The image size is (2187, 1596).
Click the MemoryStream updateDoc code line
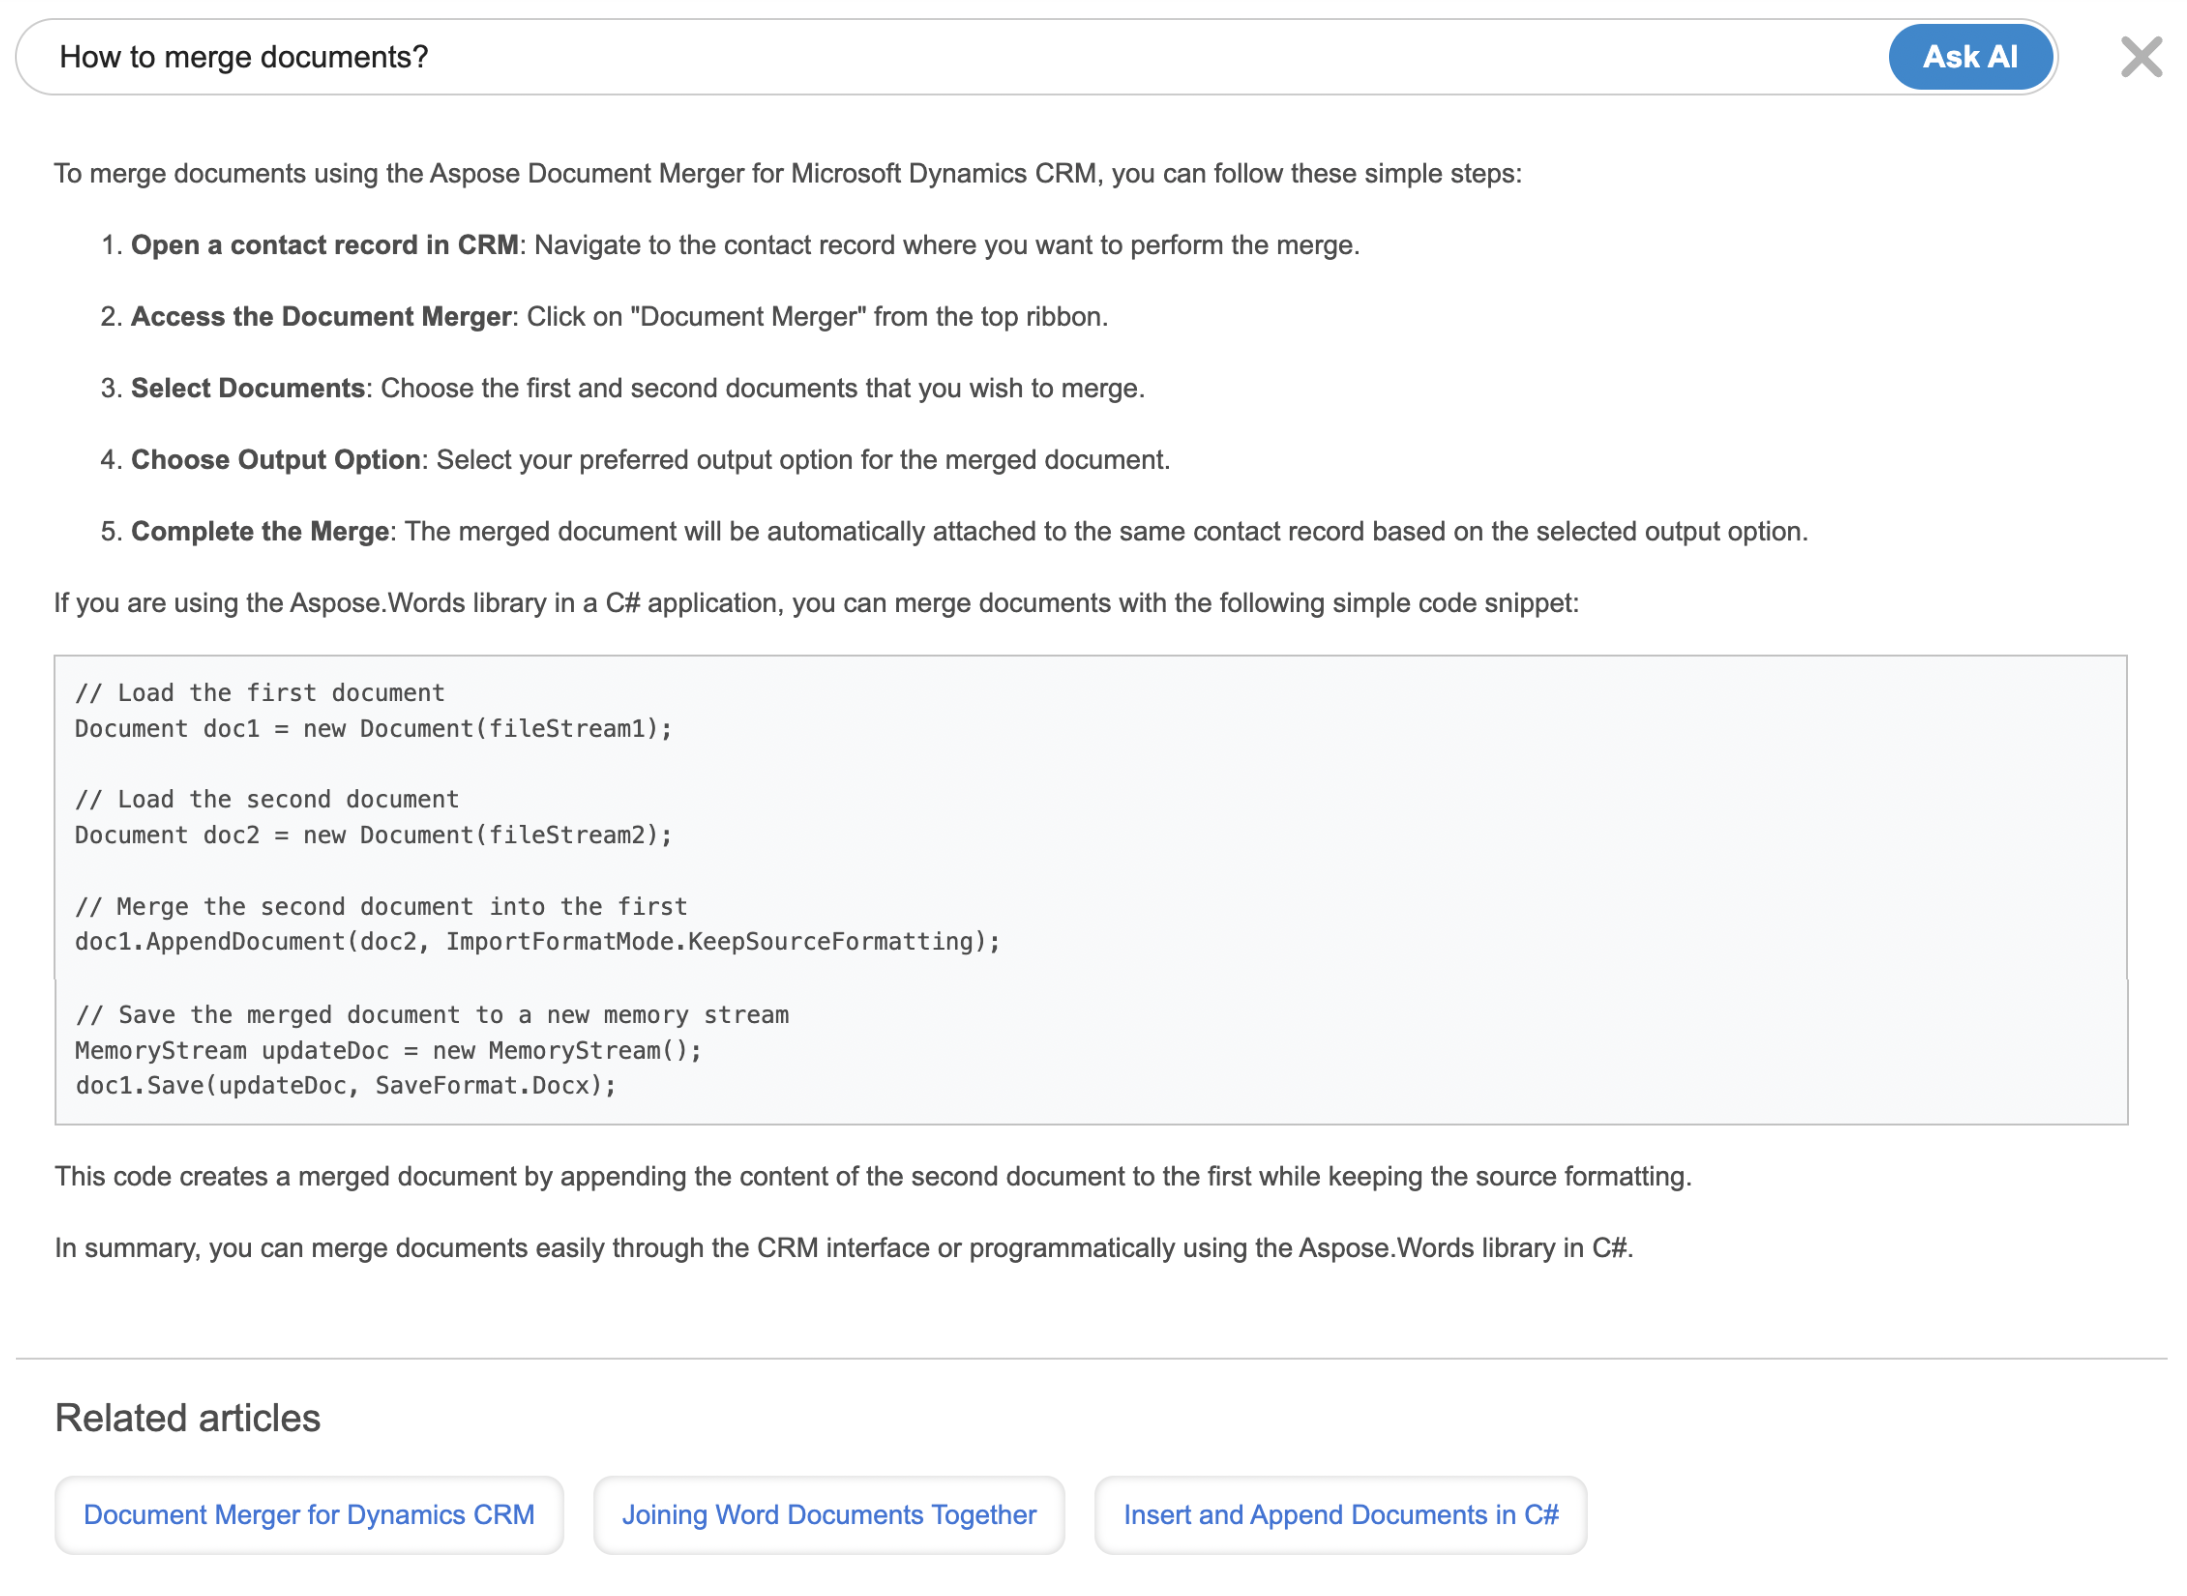coord(388,1050)
